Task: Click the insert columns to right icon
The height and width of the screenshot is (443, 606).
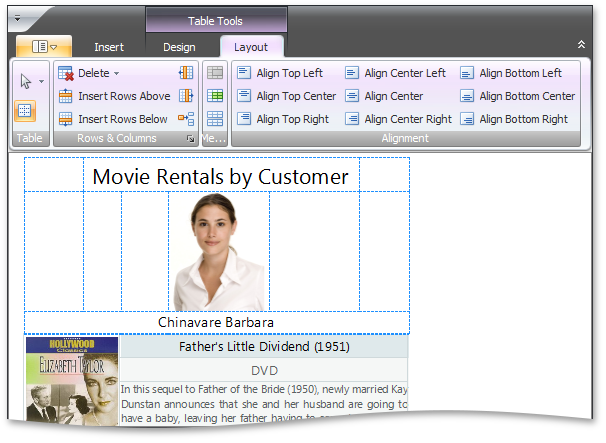Action: [x=186, y=96]
